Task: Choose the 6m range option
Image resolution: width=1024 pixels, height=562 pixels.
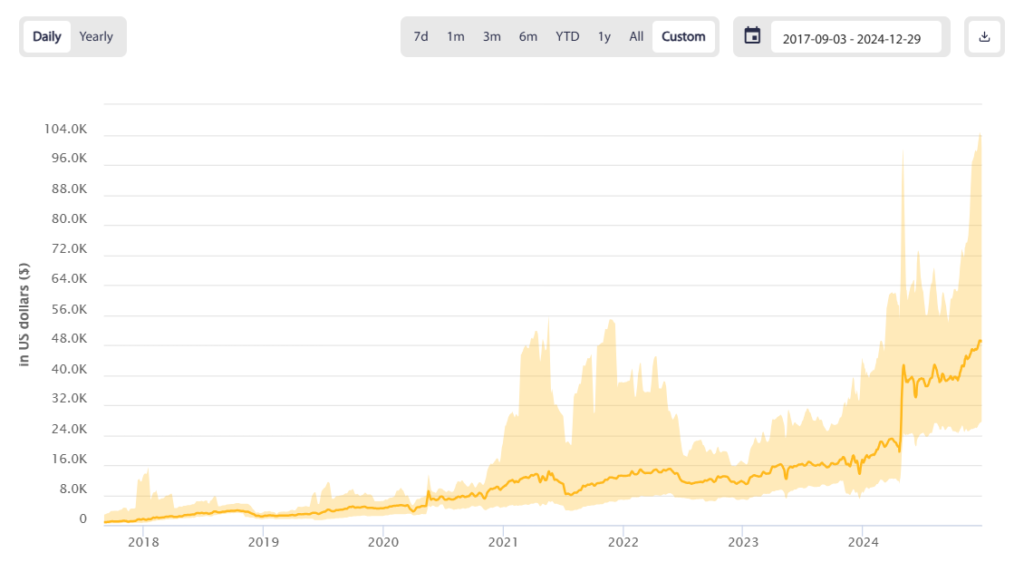Action: pos(528,37)
